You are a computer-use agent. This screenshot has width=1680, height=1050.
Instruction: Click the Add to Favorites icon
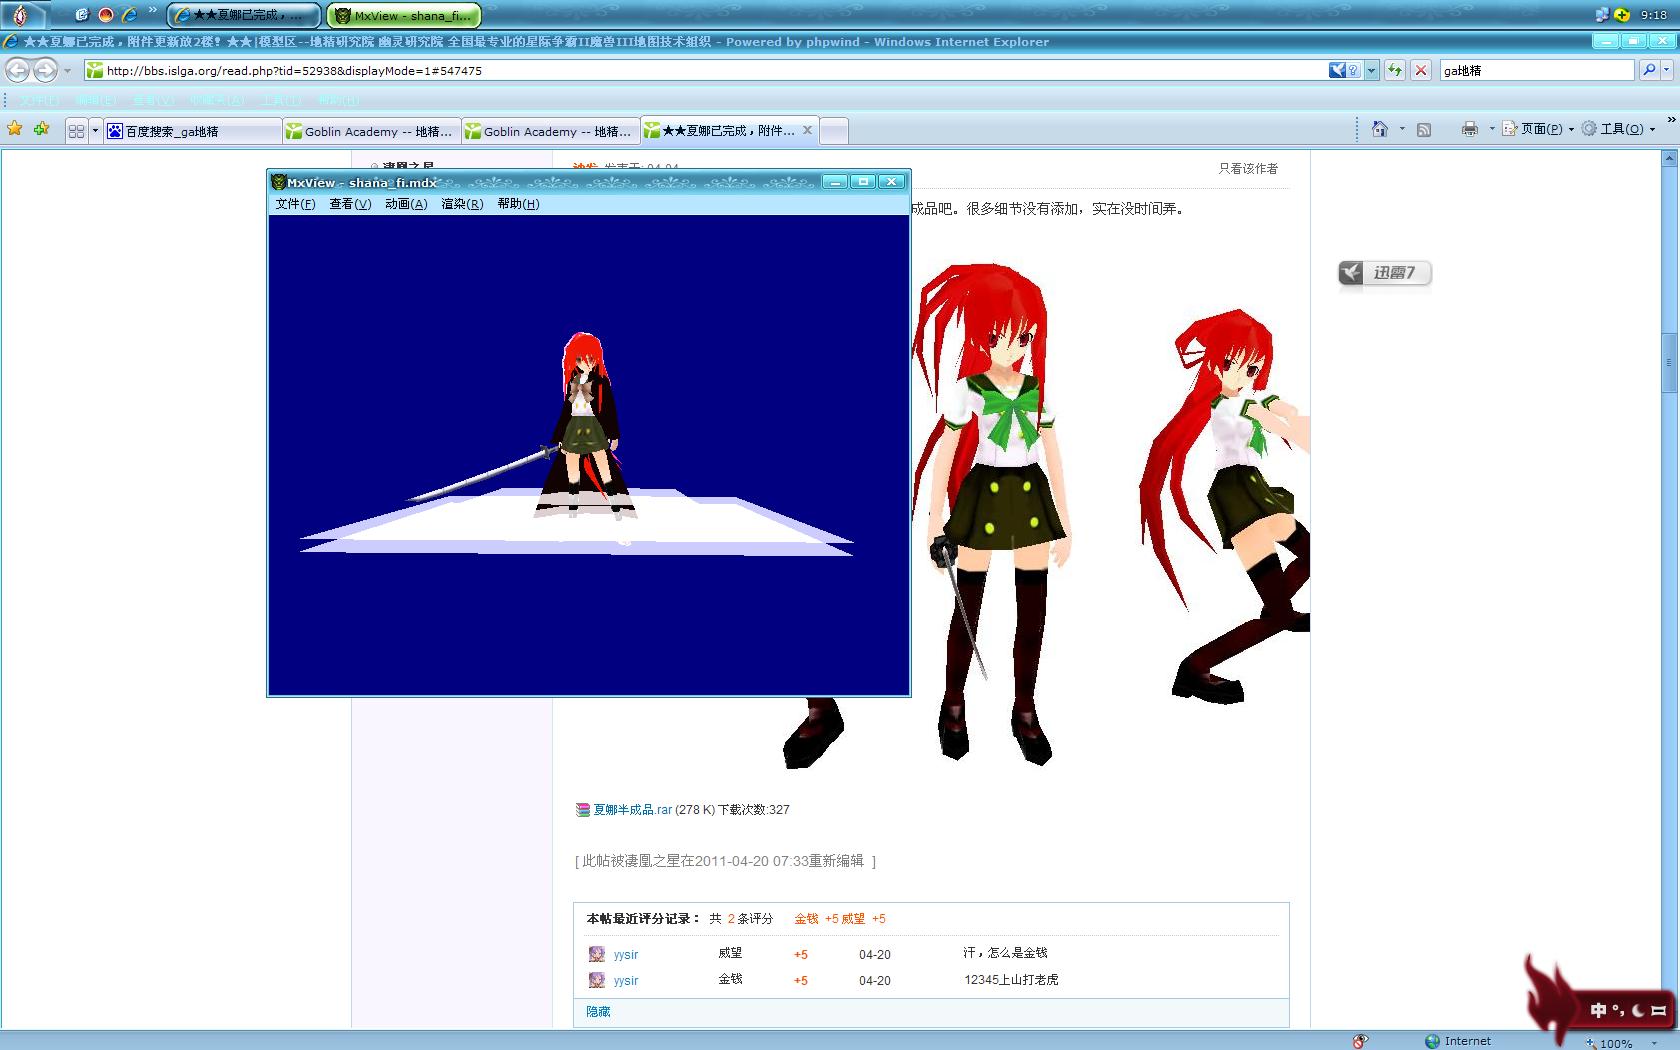pos(41,129)
